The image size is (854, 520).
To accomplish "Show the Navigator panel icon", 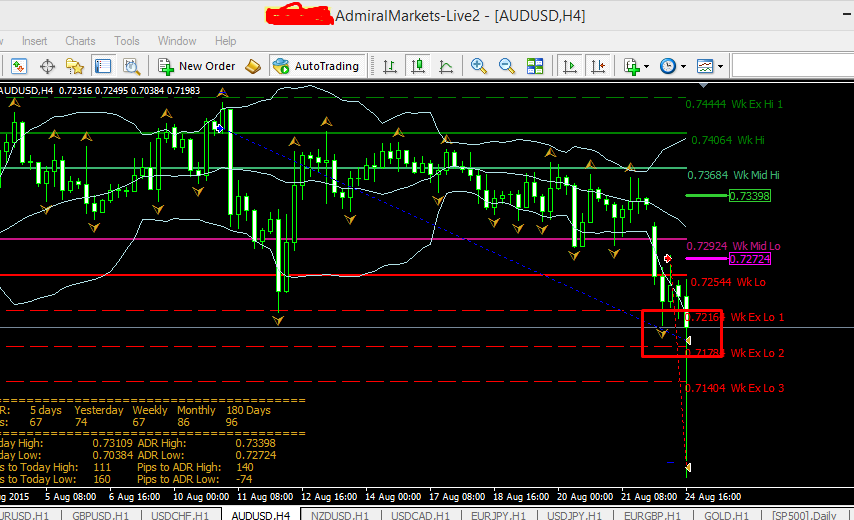I will click(75, 66).
